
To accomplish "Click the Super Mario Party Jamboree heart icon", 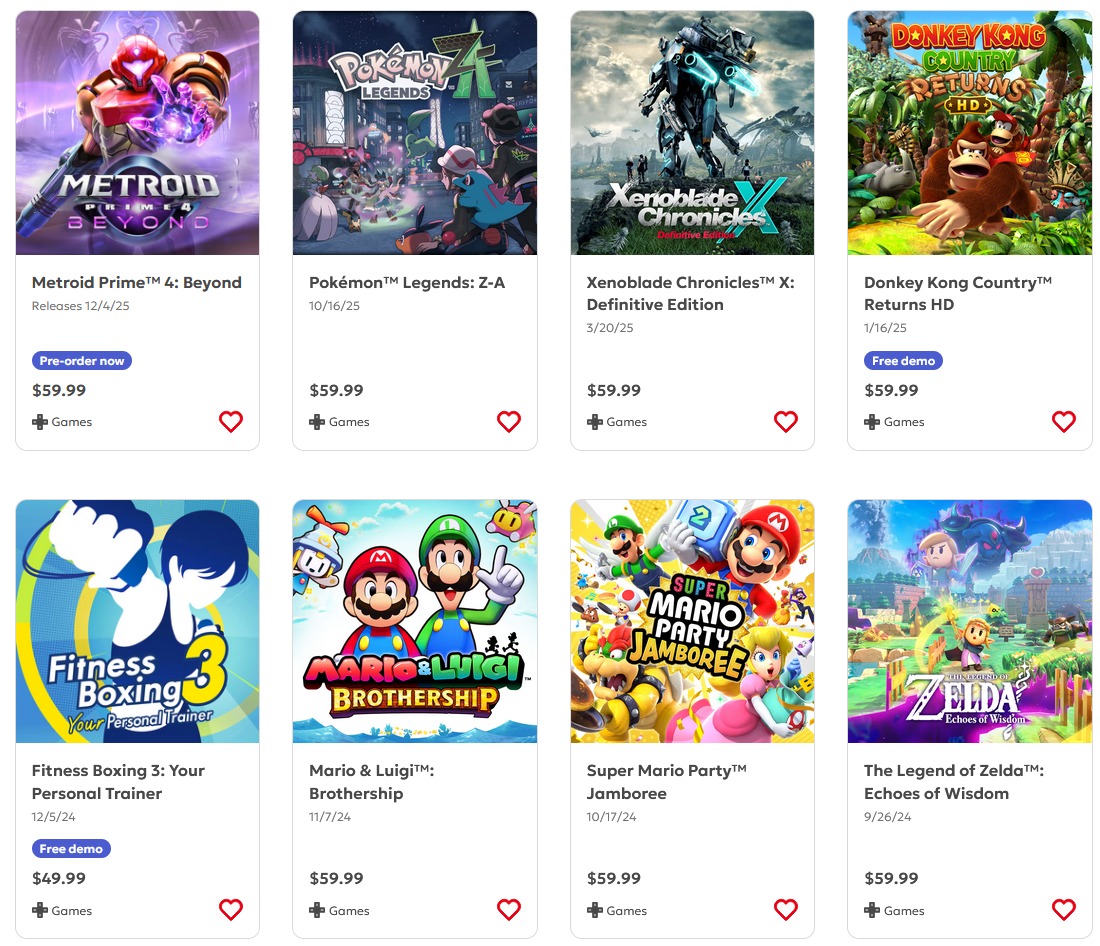I will point(786,910).
